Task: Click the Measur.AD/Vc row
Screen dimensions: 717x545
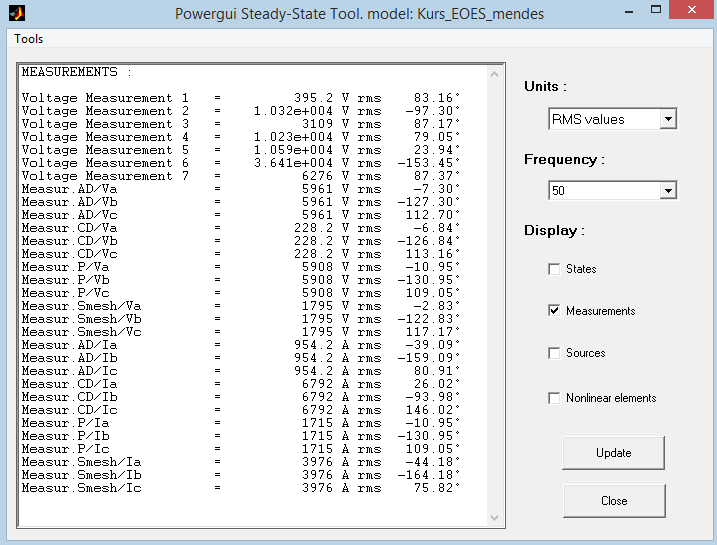Action: [241, 215]
